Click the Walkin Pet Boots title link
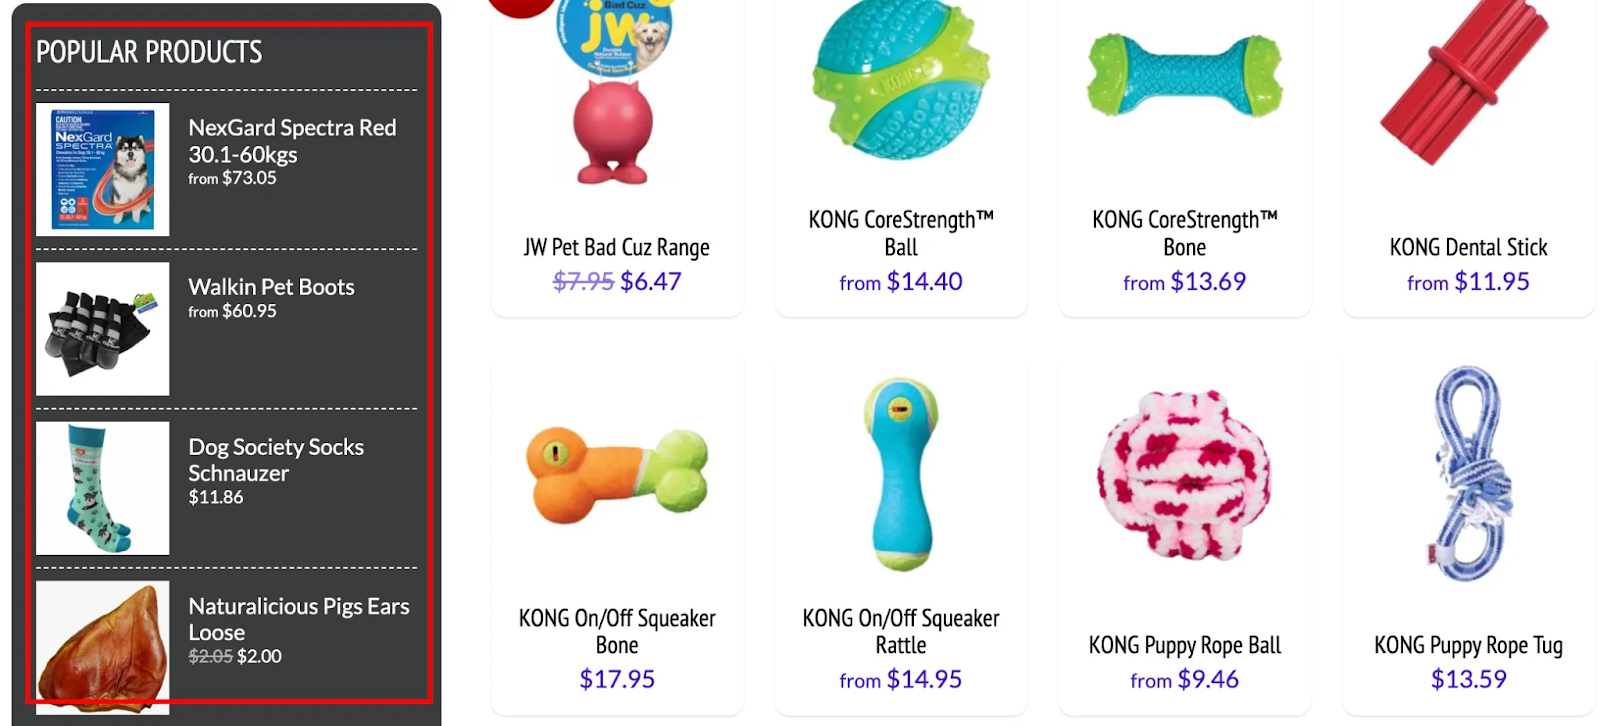 [x=271, y=287]
